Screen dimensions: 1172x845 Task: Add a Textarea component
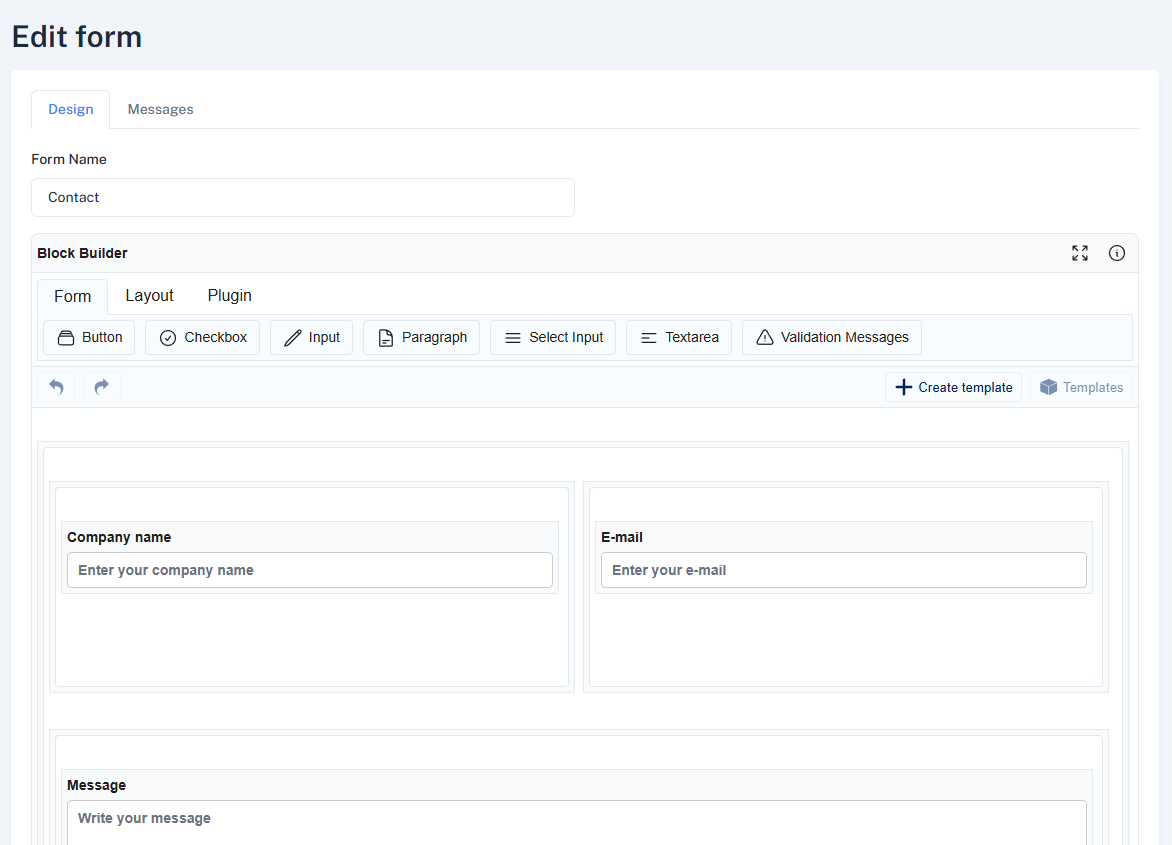(679, 337)
